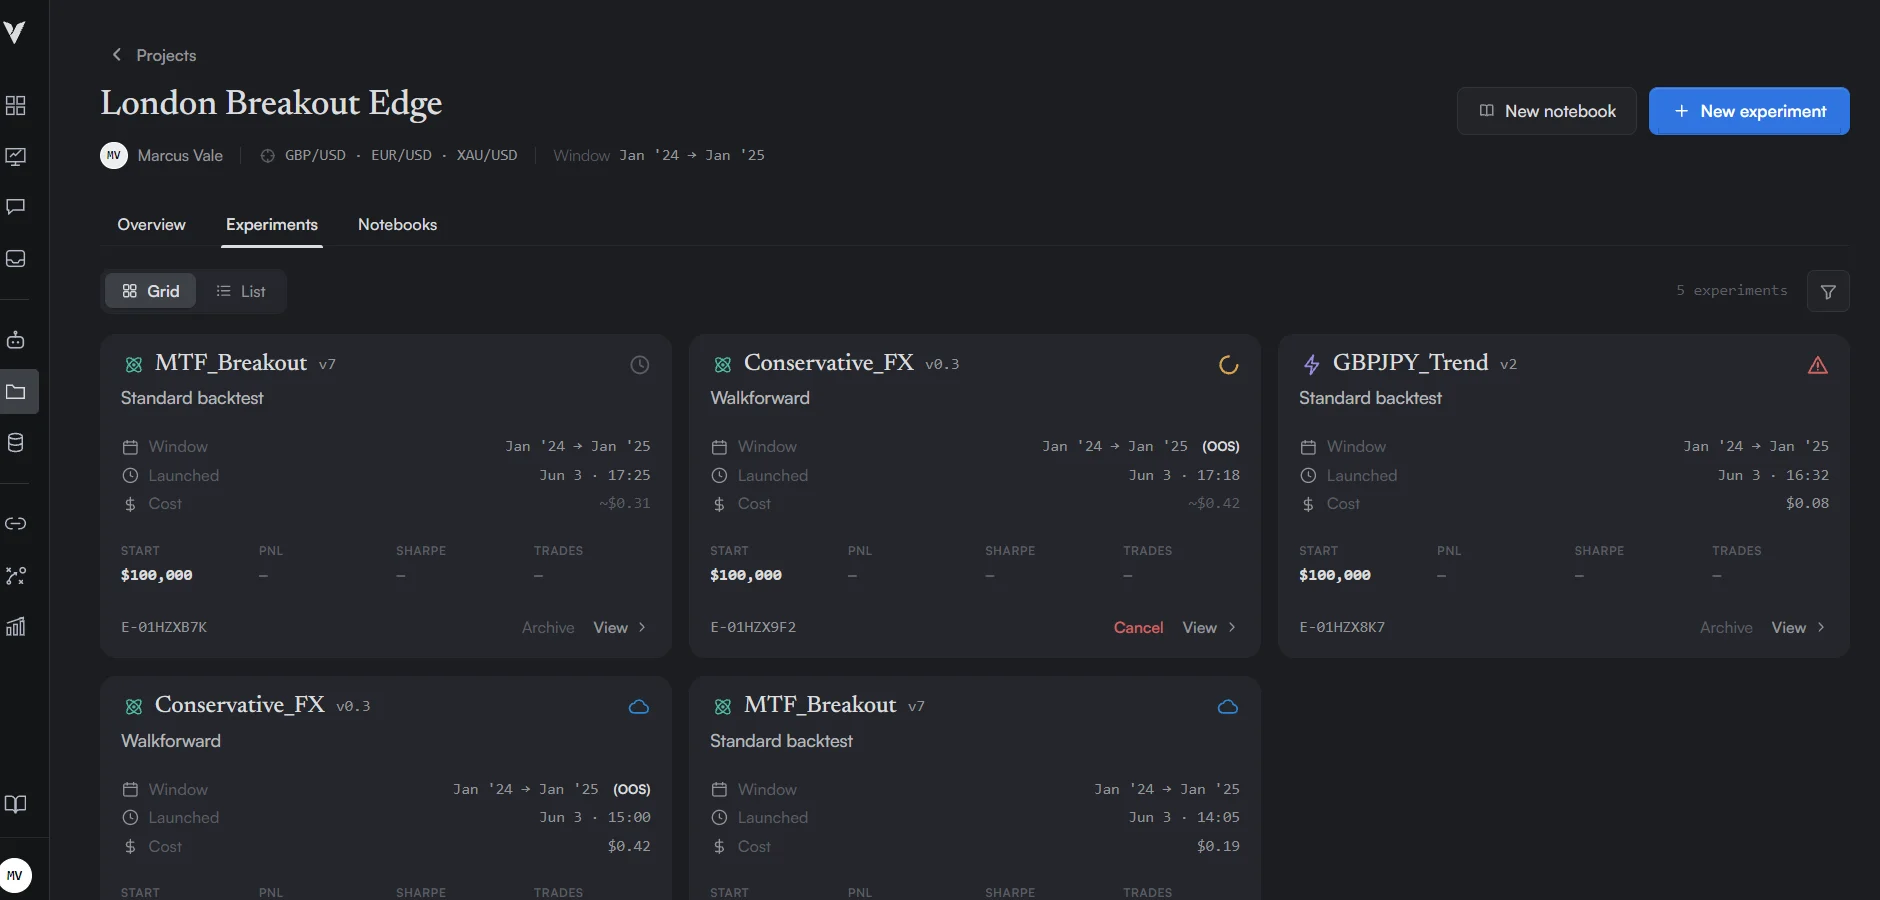The width and height of the screenshot is (1880, 900).
Task: View the MTF_Breakout E-01HZXB7K experiment
Action: tap(620, 628)
